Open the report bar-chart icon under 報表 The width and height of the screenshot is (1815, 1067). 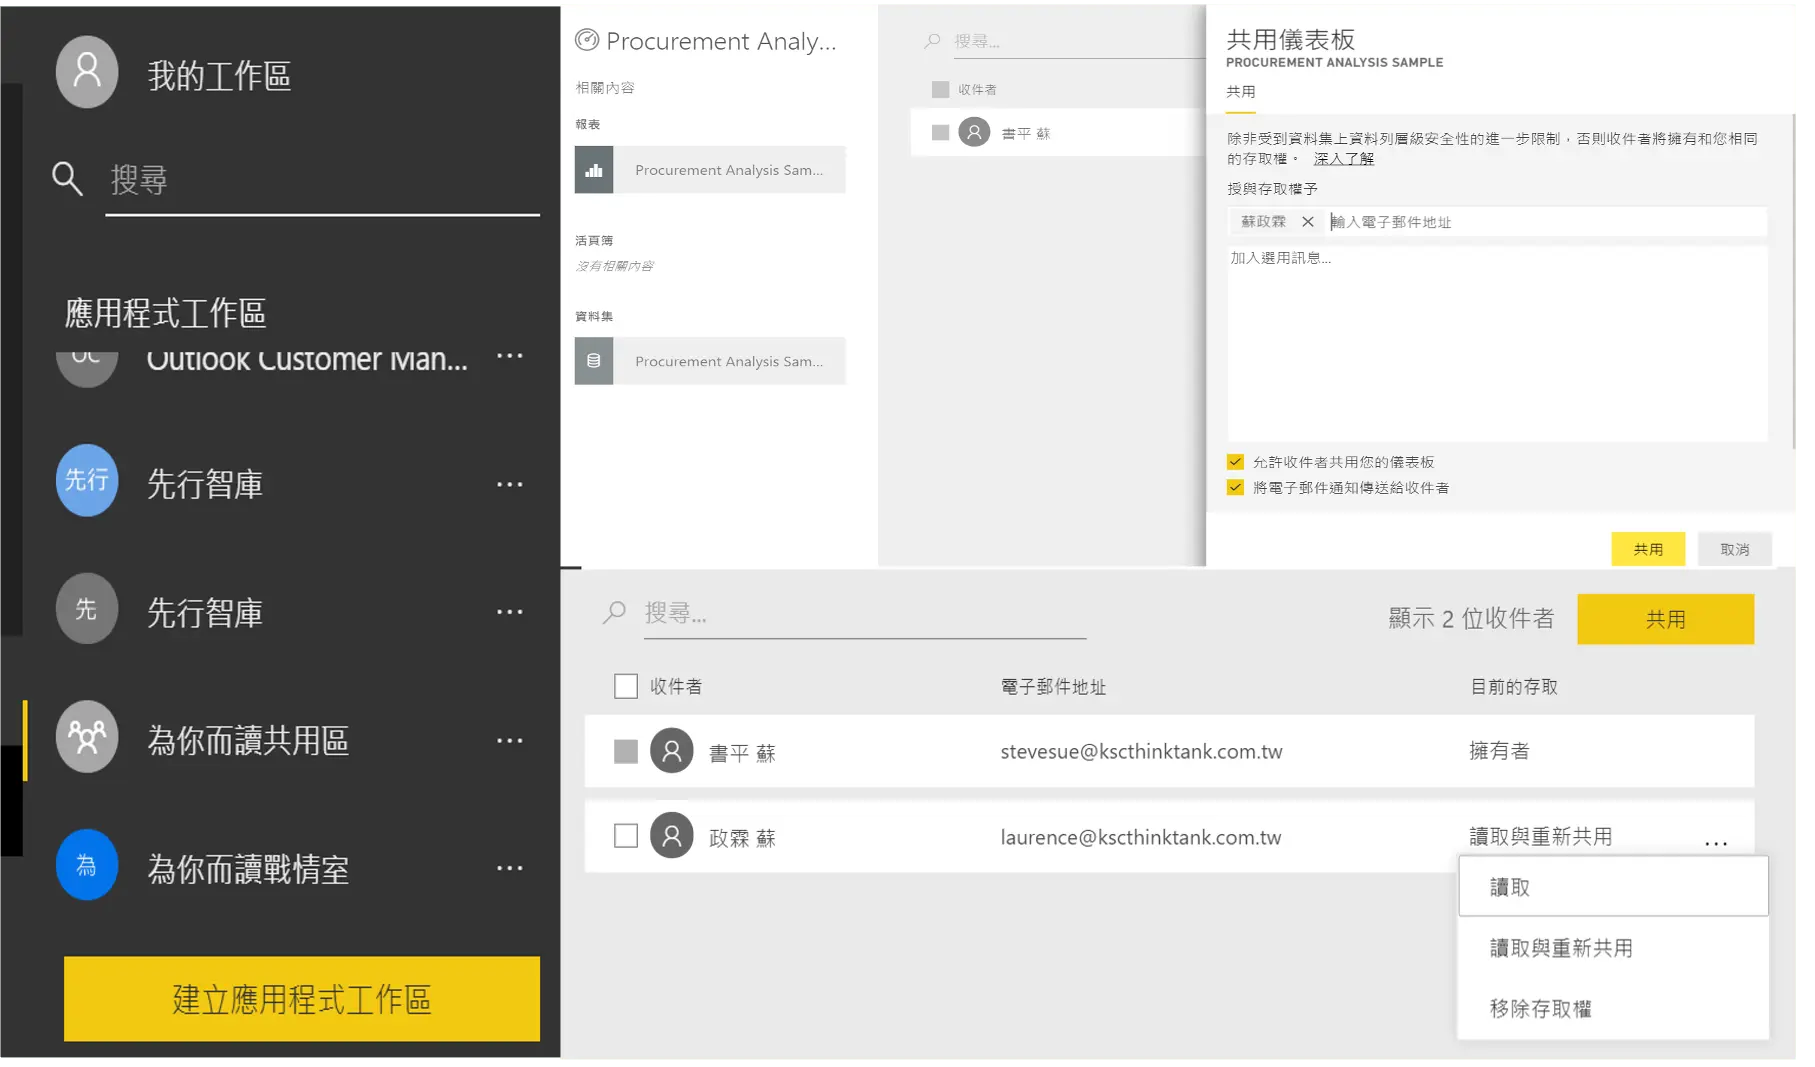click(595, 170)
